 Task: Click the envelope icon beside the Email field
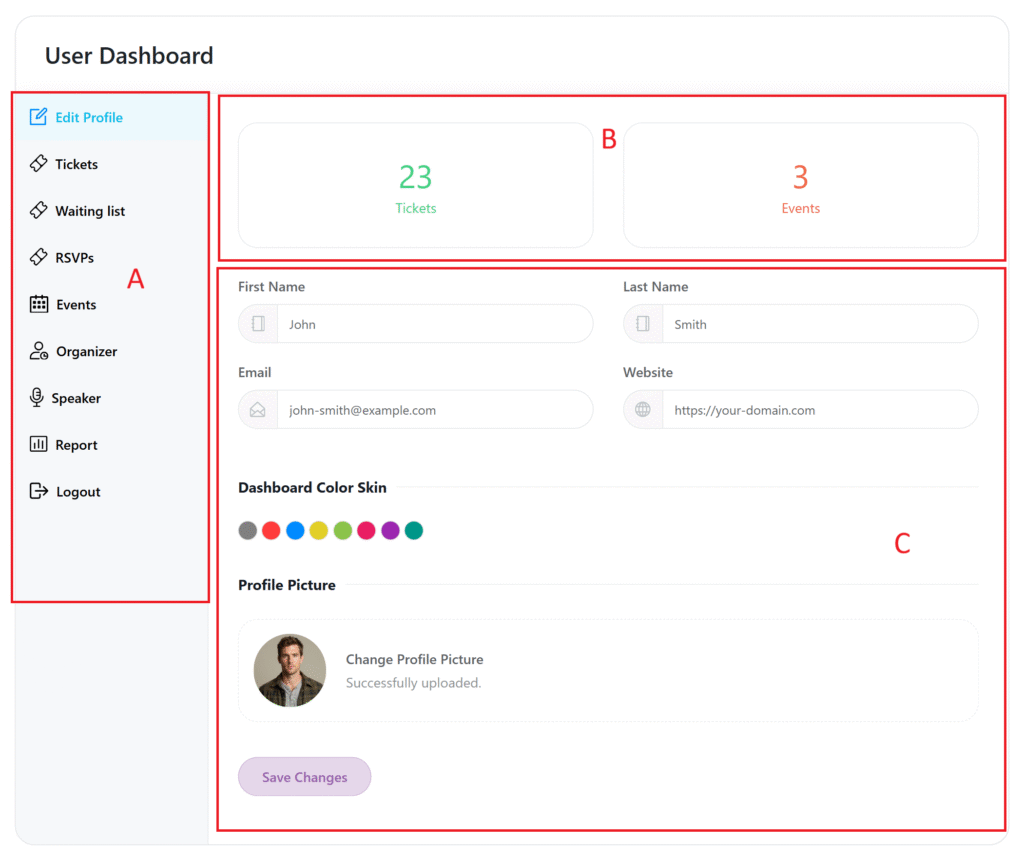pyautogui.click(x=257, y=409)
